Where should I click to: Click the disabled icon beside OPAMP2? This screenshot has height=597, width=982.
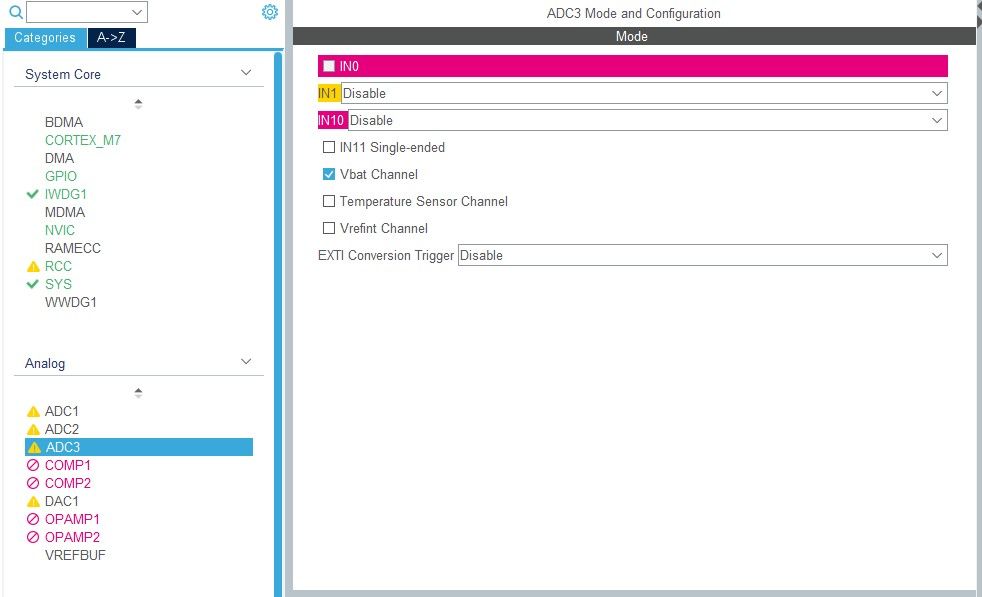tap(33, 537)
